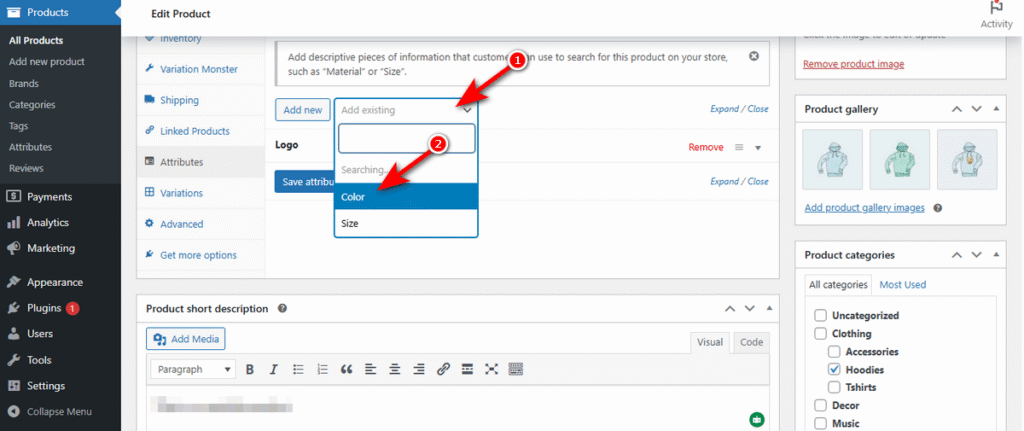Toggle the editor toolbar (kitchen sink)

(515, 370)
